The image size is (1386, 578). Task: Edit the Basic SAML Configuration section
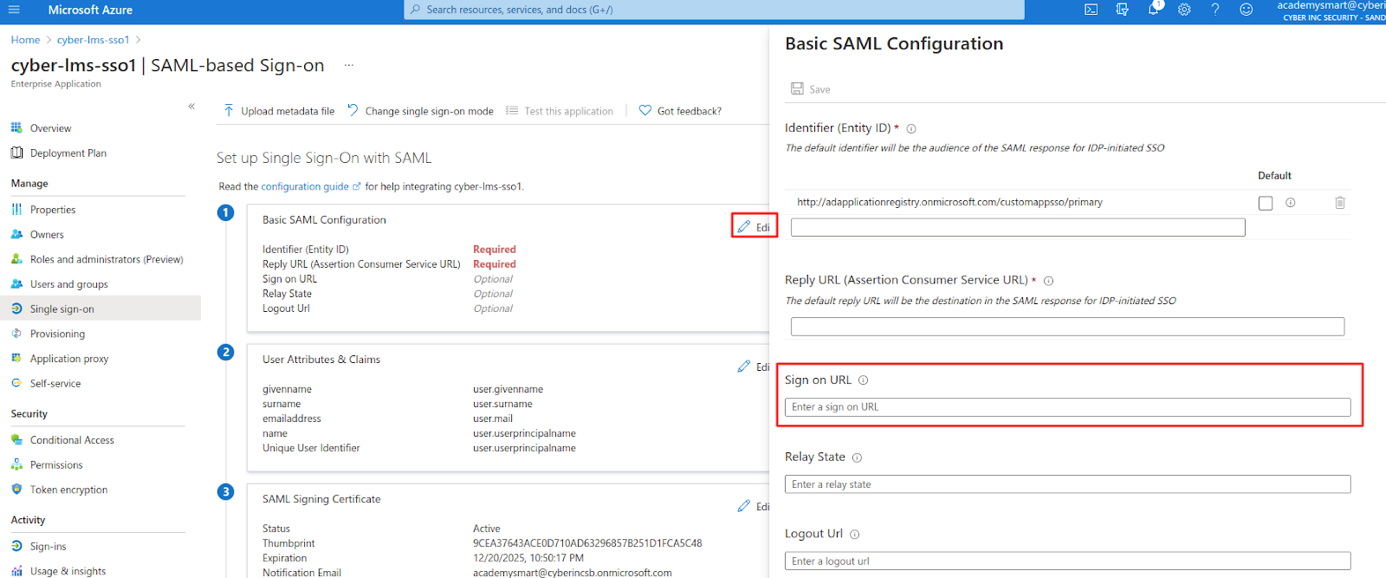(755, 227)
